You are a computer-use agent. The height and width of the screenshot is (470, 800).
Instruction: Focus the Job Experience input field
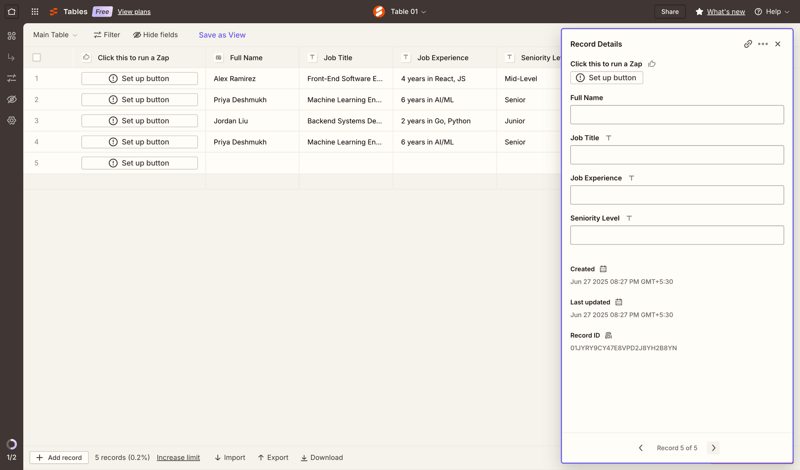tap(677, 195)
